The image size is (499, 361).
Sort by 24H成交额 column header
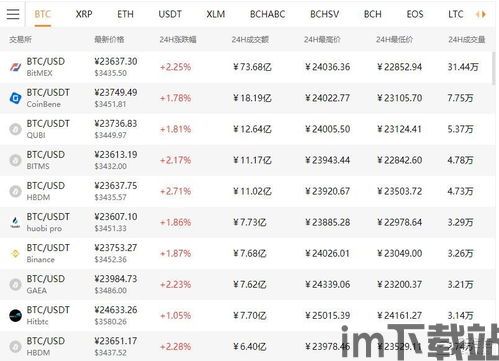pos(250,39)
